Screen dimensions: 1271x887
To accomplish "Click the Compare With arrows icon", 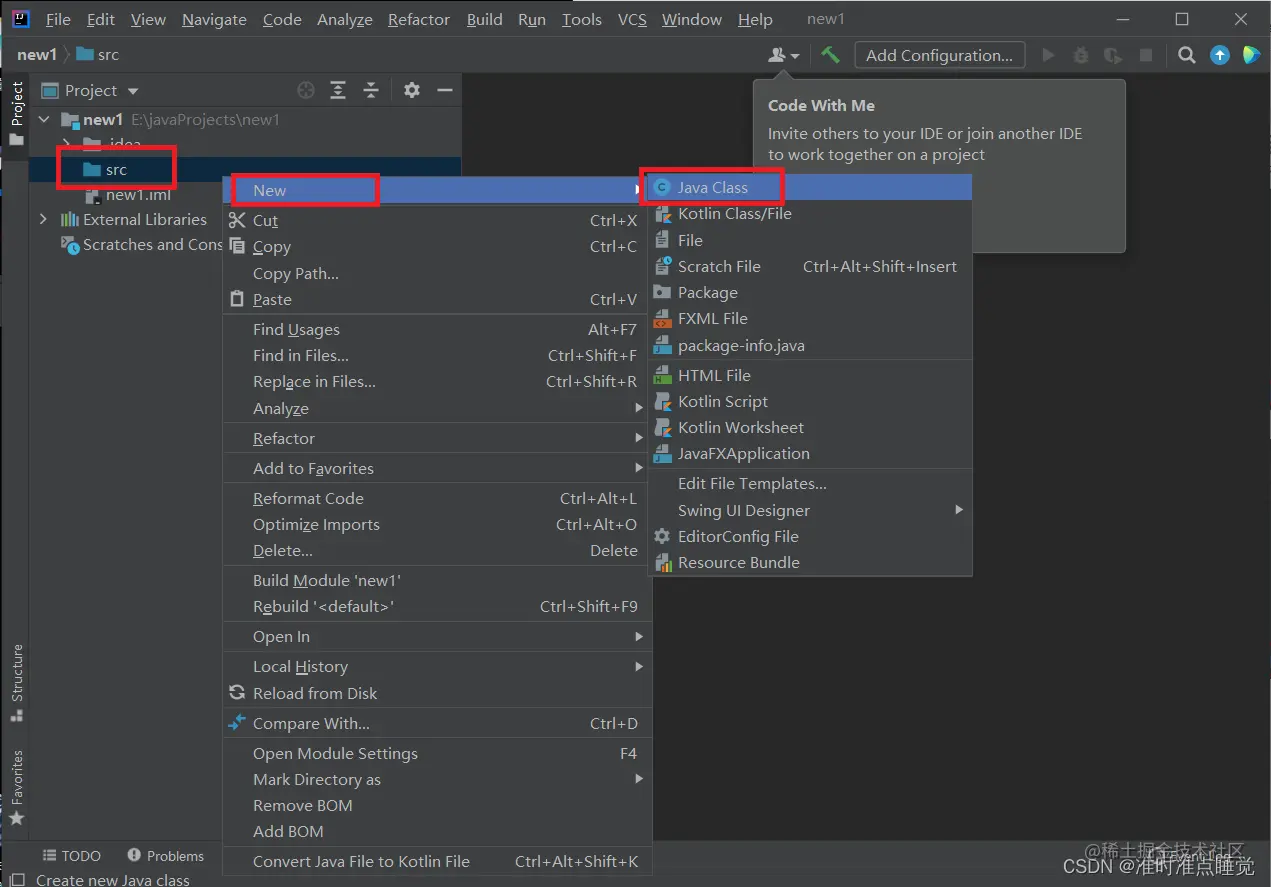I will [237, 723].
